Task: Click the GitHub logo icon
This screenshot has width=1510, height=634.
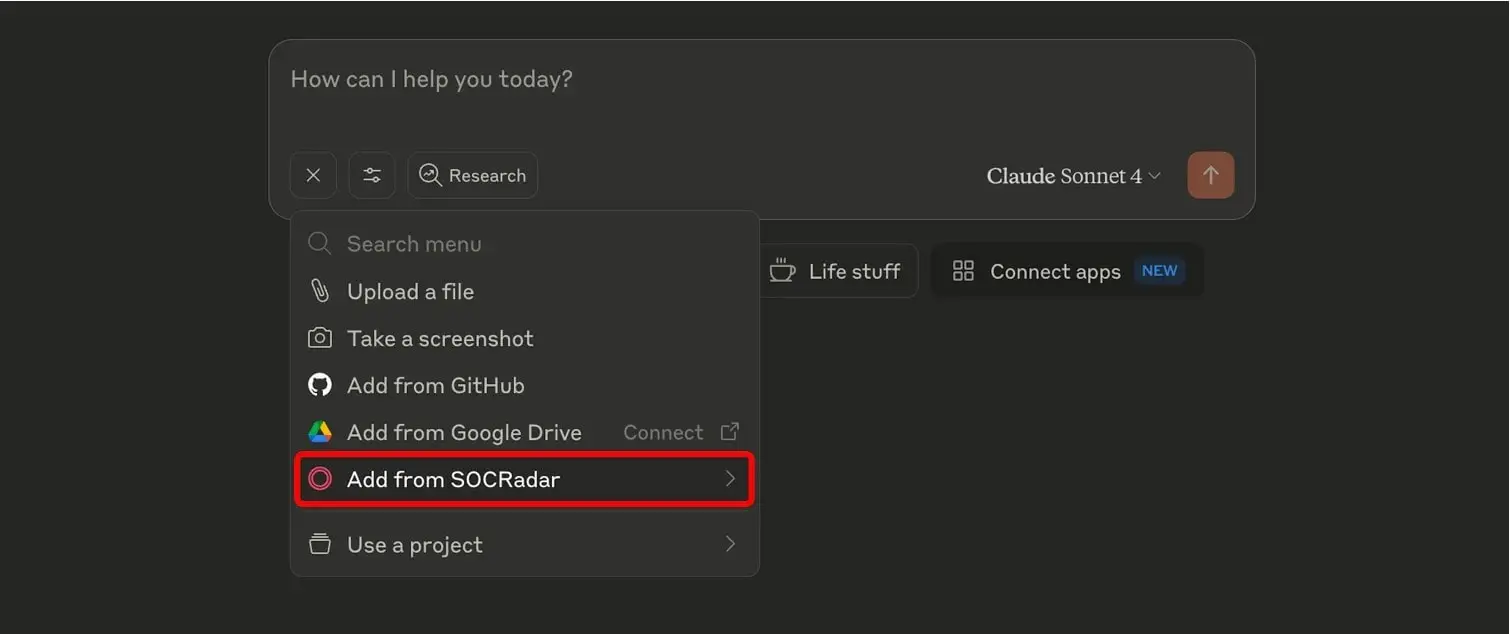Action: pyautogui.click(x=320, y=386)
